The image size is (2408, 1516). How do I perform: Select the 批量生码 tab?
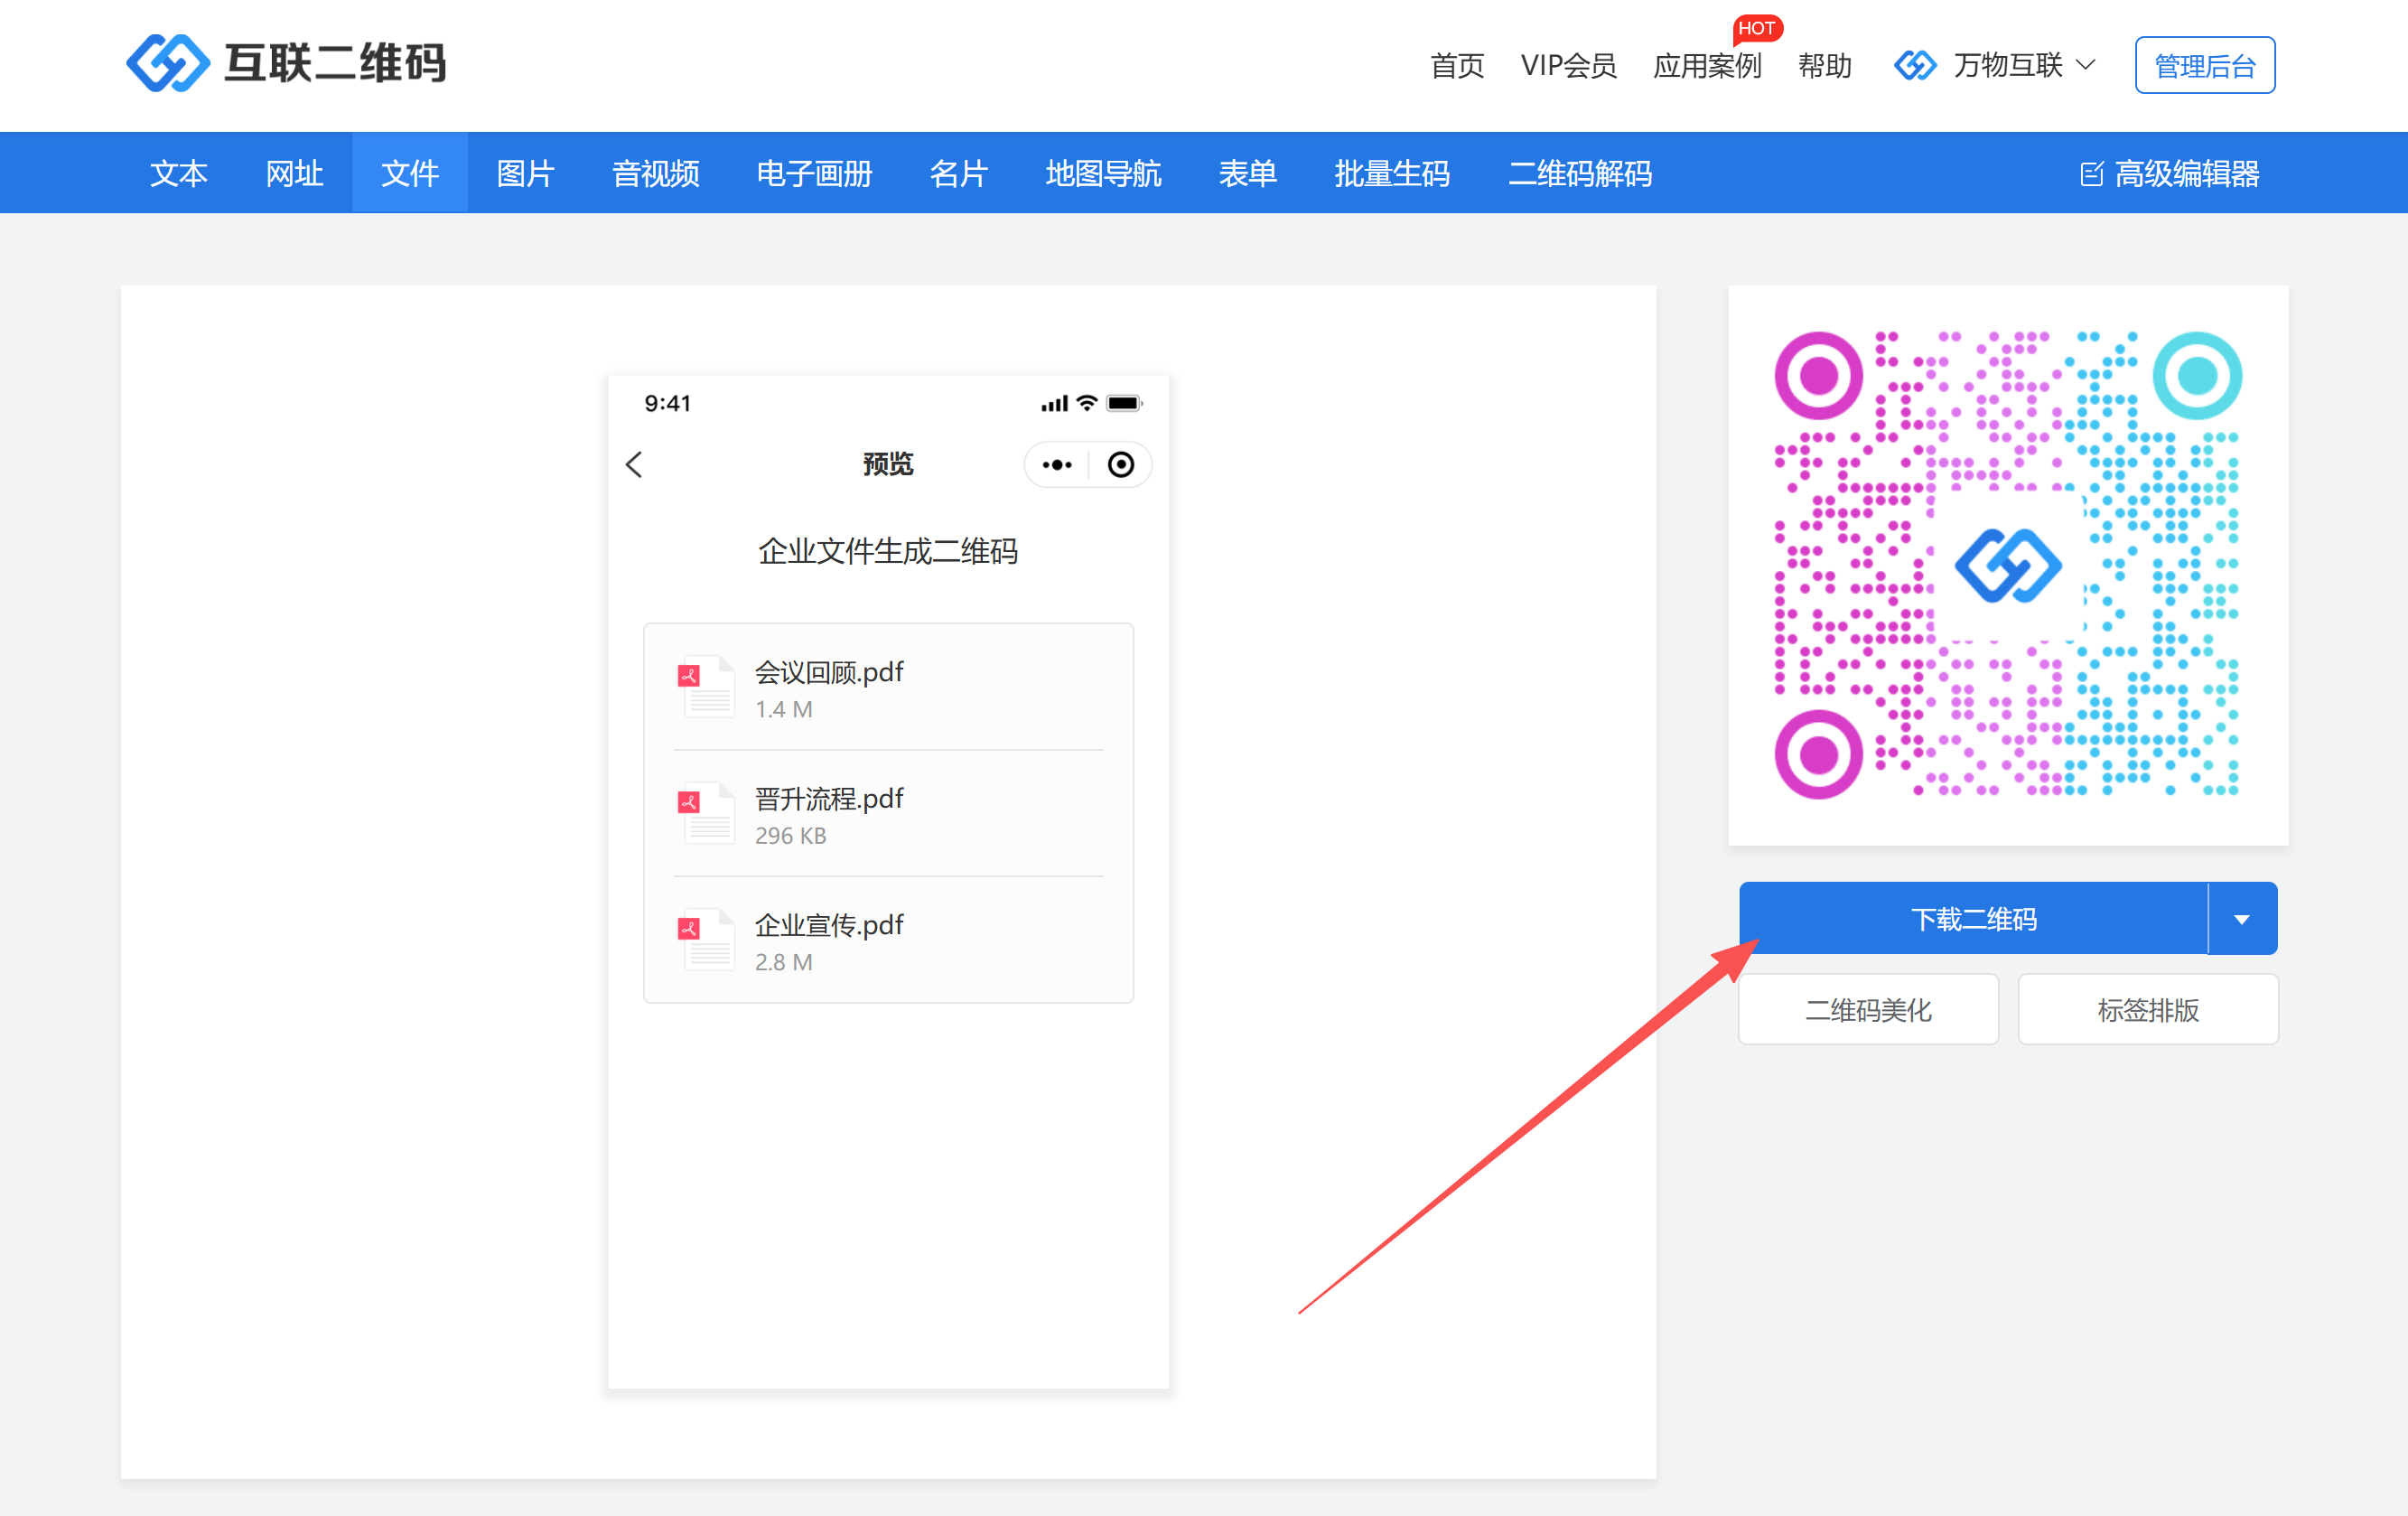pyautogui.click(x=1391, y=174)
